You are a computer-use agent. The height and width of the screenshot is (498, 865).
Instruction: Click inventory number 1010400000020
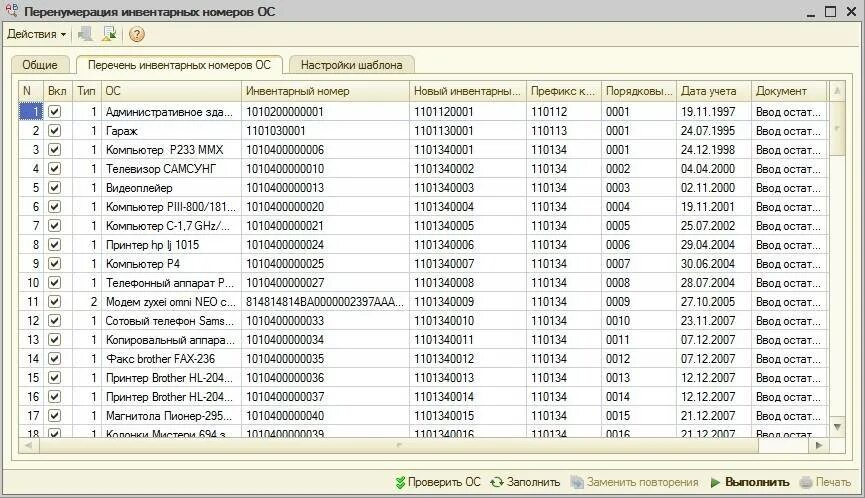tap(325, 207)
